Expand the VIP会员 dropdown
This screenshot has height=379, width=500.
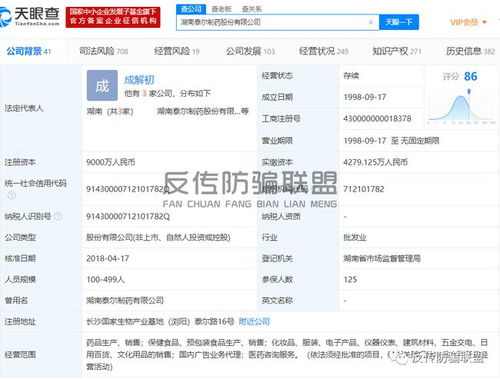468,22
